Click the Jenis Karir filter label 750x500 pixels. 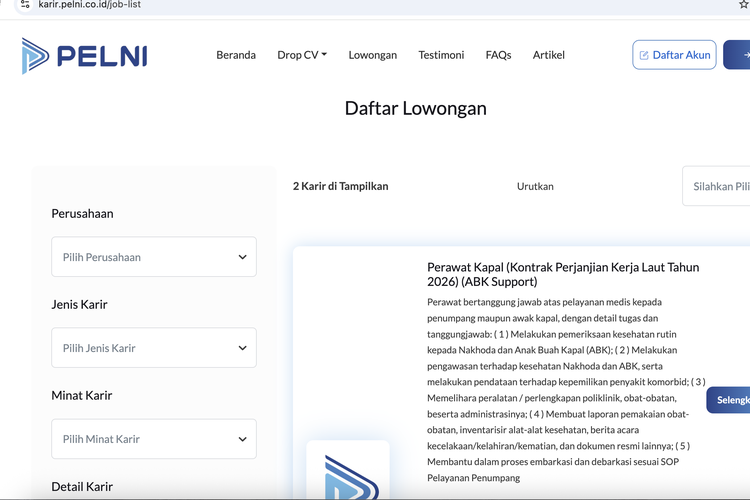pos(79,304)
